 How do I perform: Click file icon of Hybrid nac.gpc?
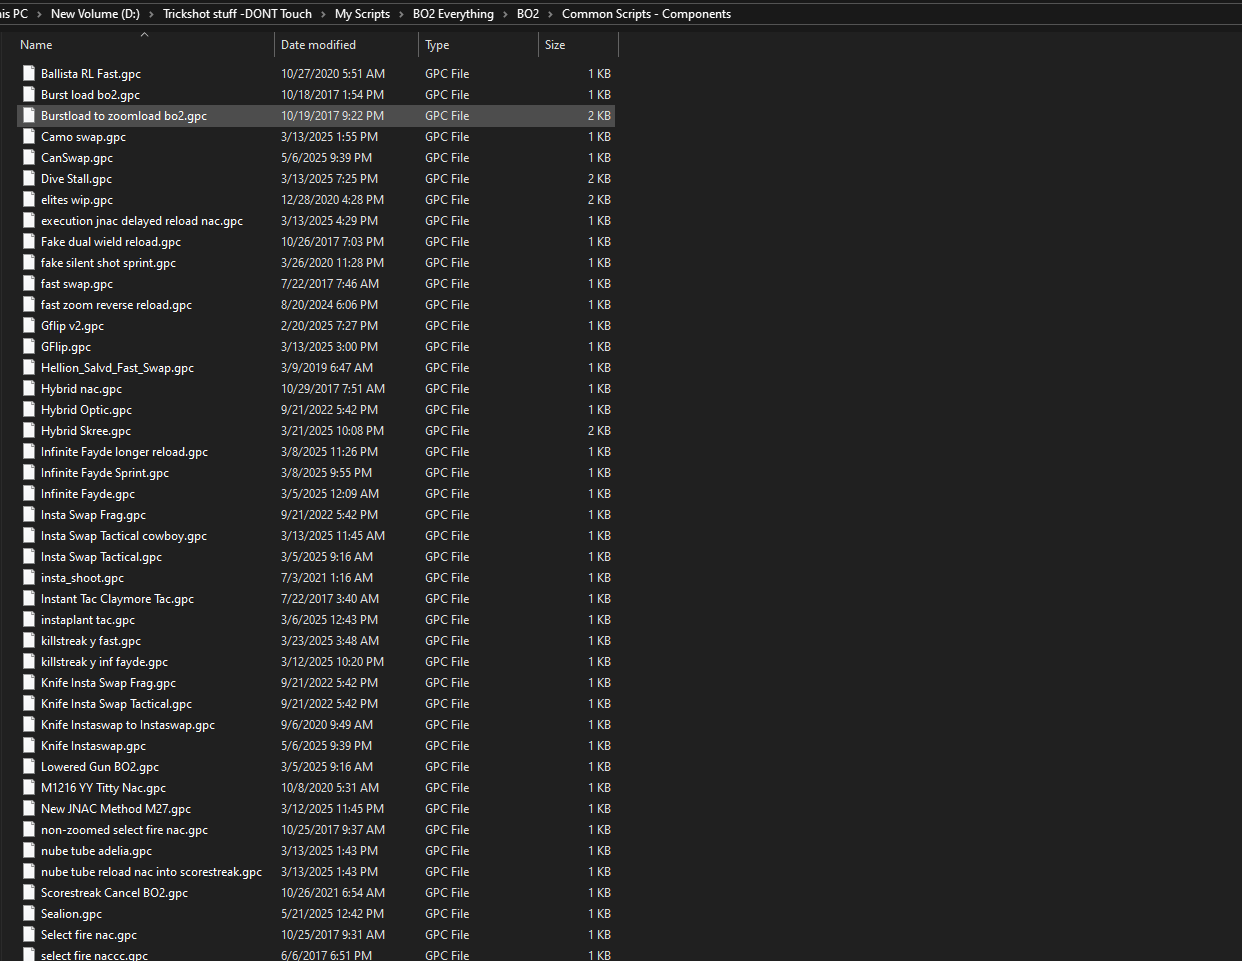tap(29, 388)
